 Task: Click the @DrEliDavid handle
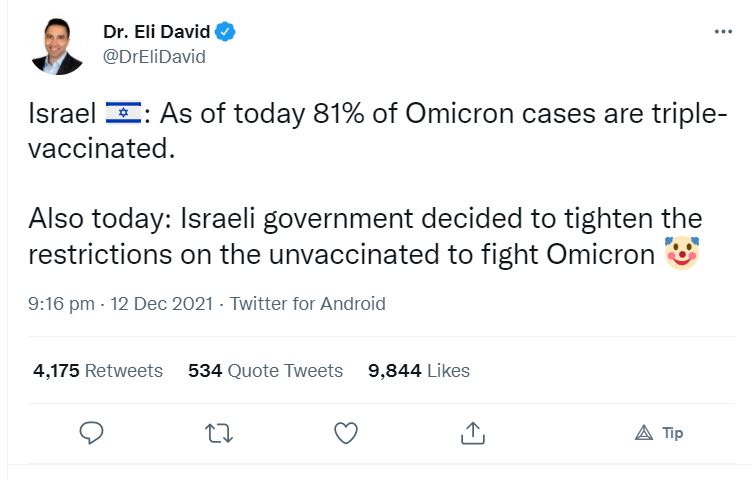tap(154, 57)
